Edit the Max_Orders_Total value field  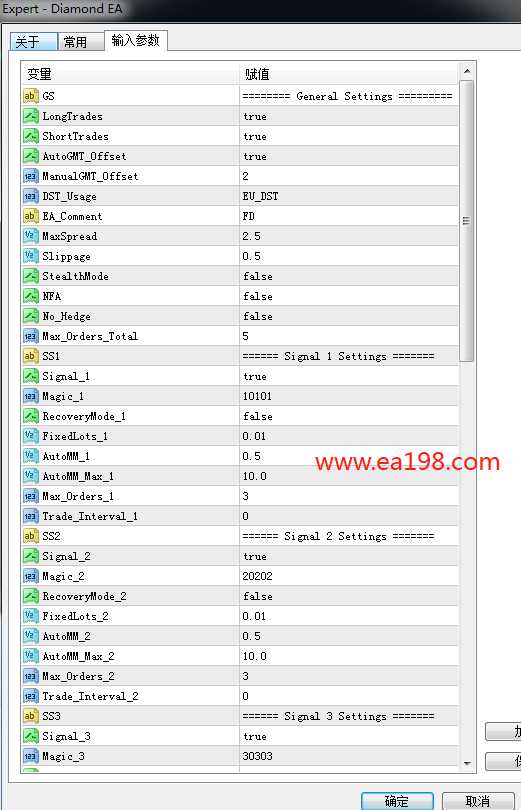(x=349, y=336)
